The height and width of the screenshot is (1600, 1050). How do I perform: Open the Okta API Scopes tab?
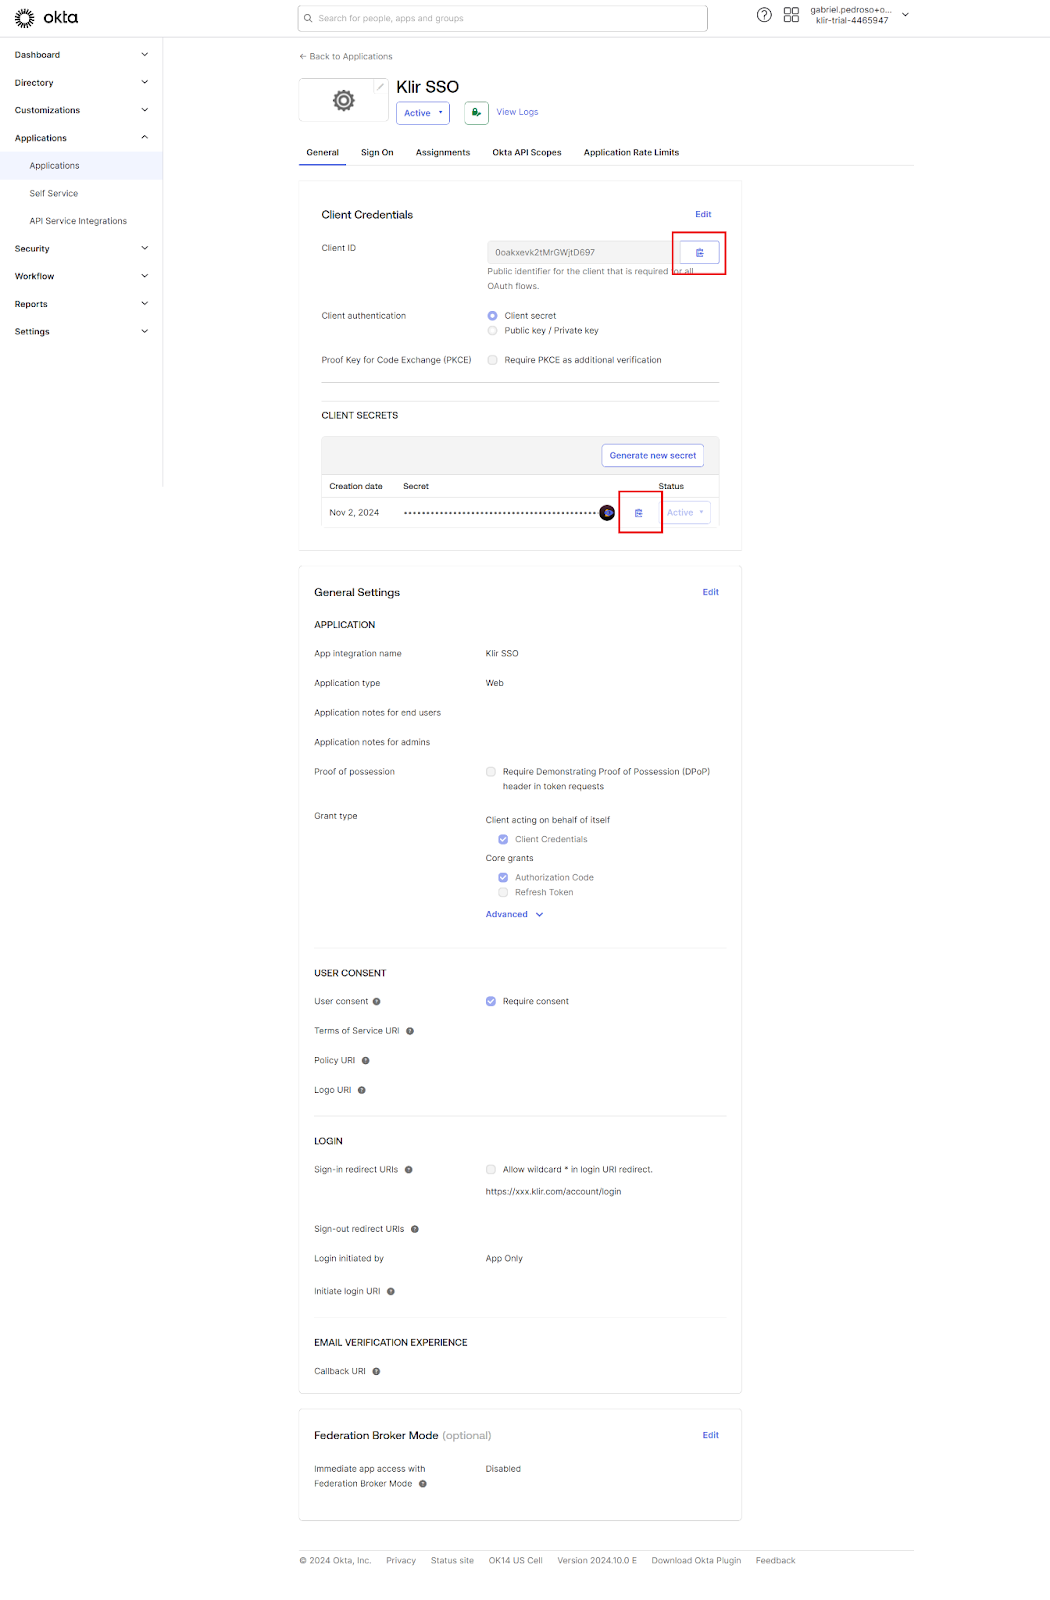526,153
